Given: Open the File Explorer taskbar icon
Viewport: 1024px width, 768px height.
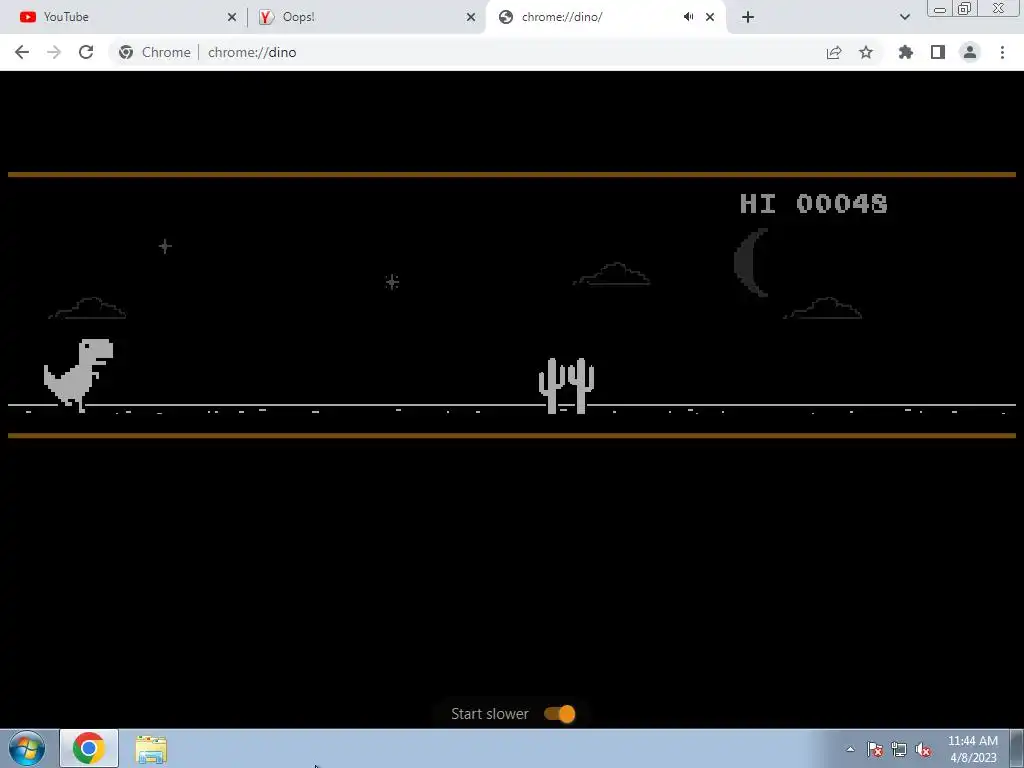Looking at the screenshot, I should [x=151, y=749].
